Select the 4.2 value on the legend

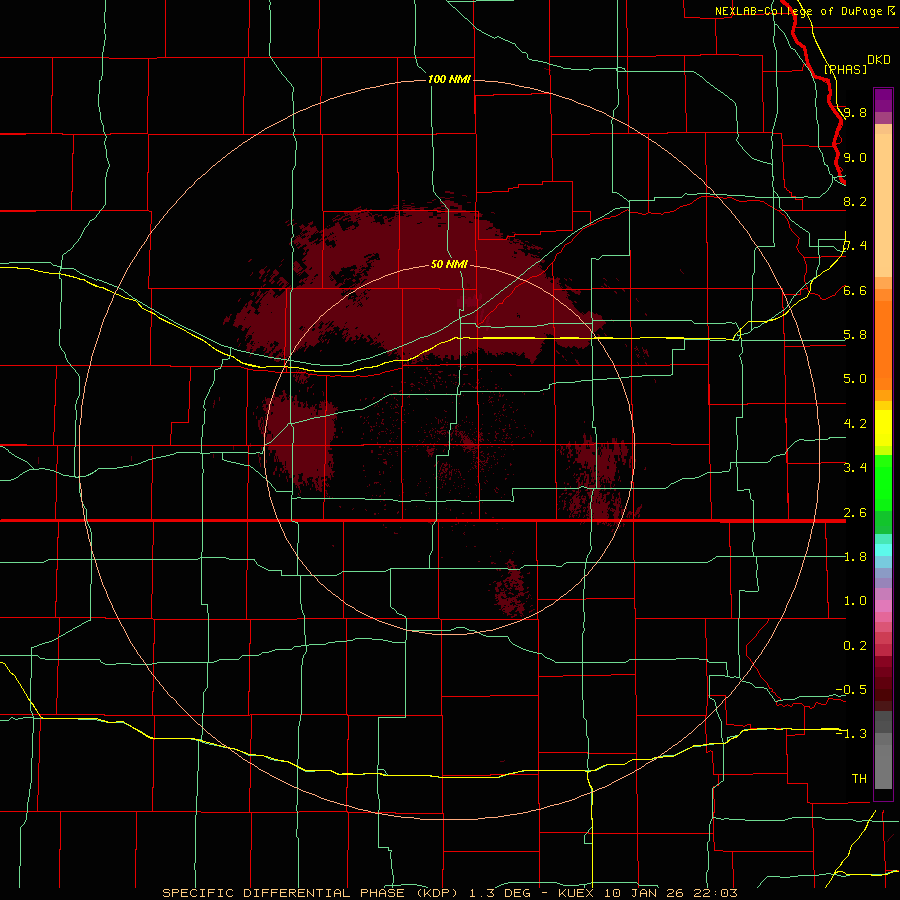coord(855,423)
